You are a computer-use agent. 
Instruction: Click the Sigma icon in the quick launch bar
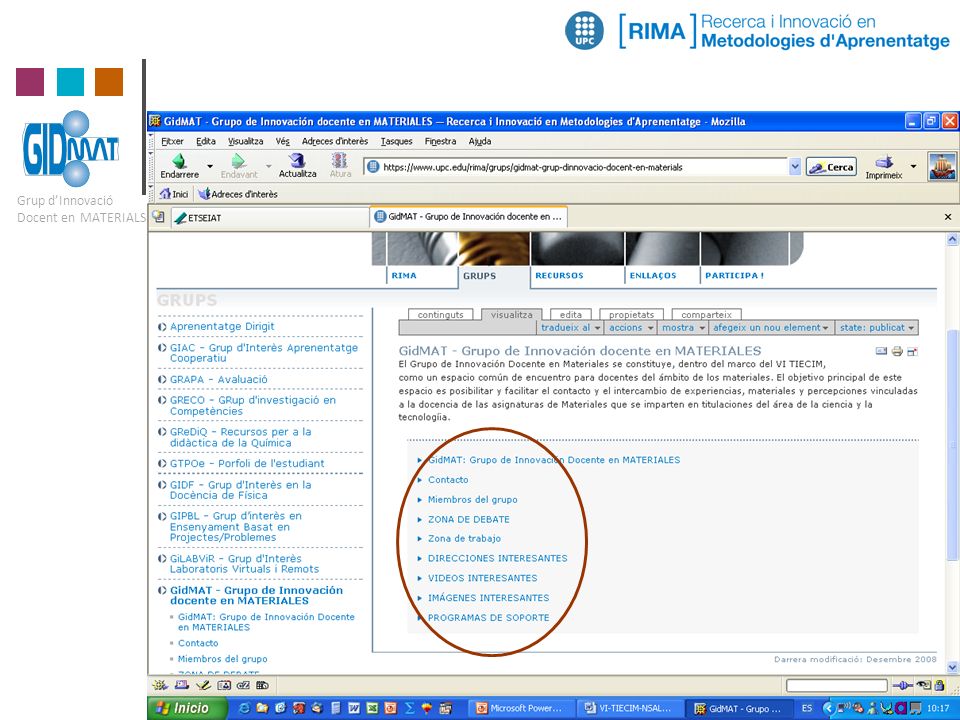[x=409, y=708]
